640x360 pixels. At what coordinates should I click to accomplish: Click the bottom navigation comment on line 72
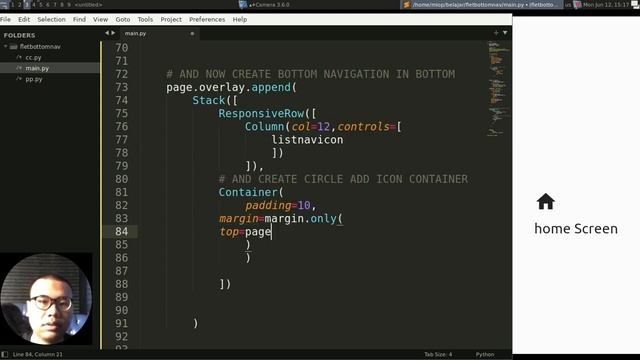[x=311, y=74]
